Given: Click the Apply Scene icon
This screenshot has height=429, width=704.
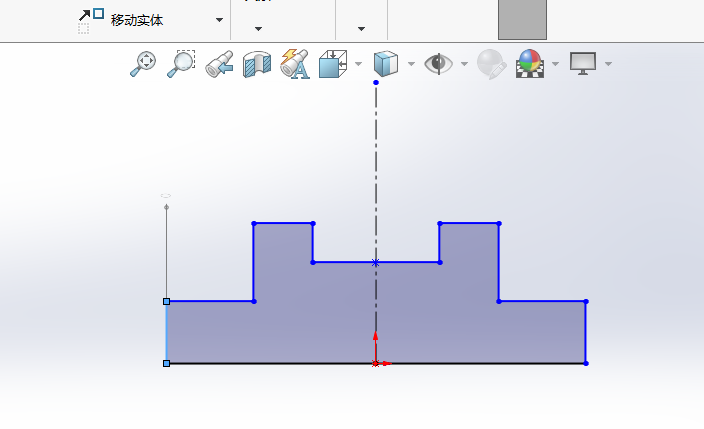Looking at the screenshot, I should tap(530, 63).
